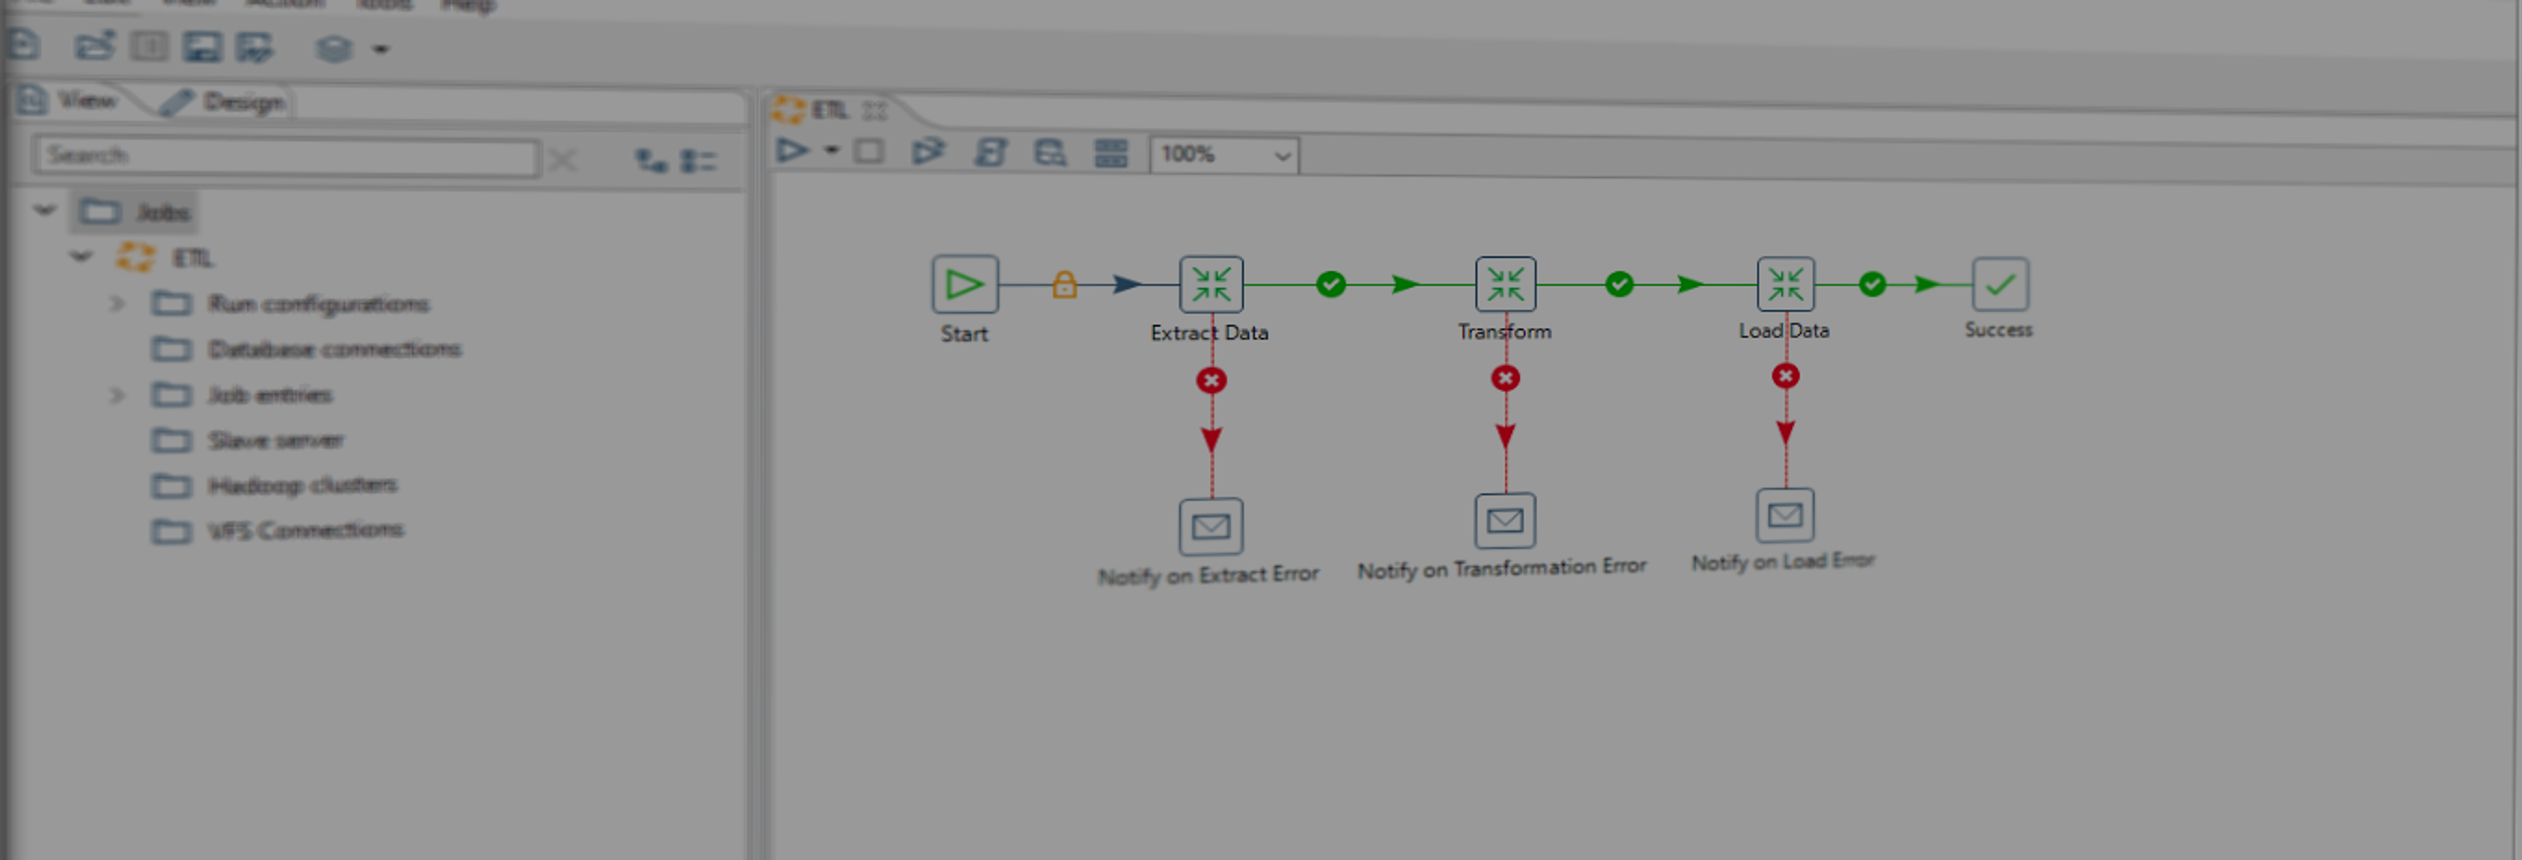Click the Get SQL icon in job toolbar
The width and height of the screenshot is (2522, 860).
click(990, 152)
